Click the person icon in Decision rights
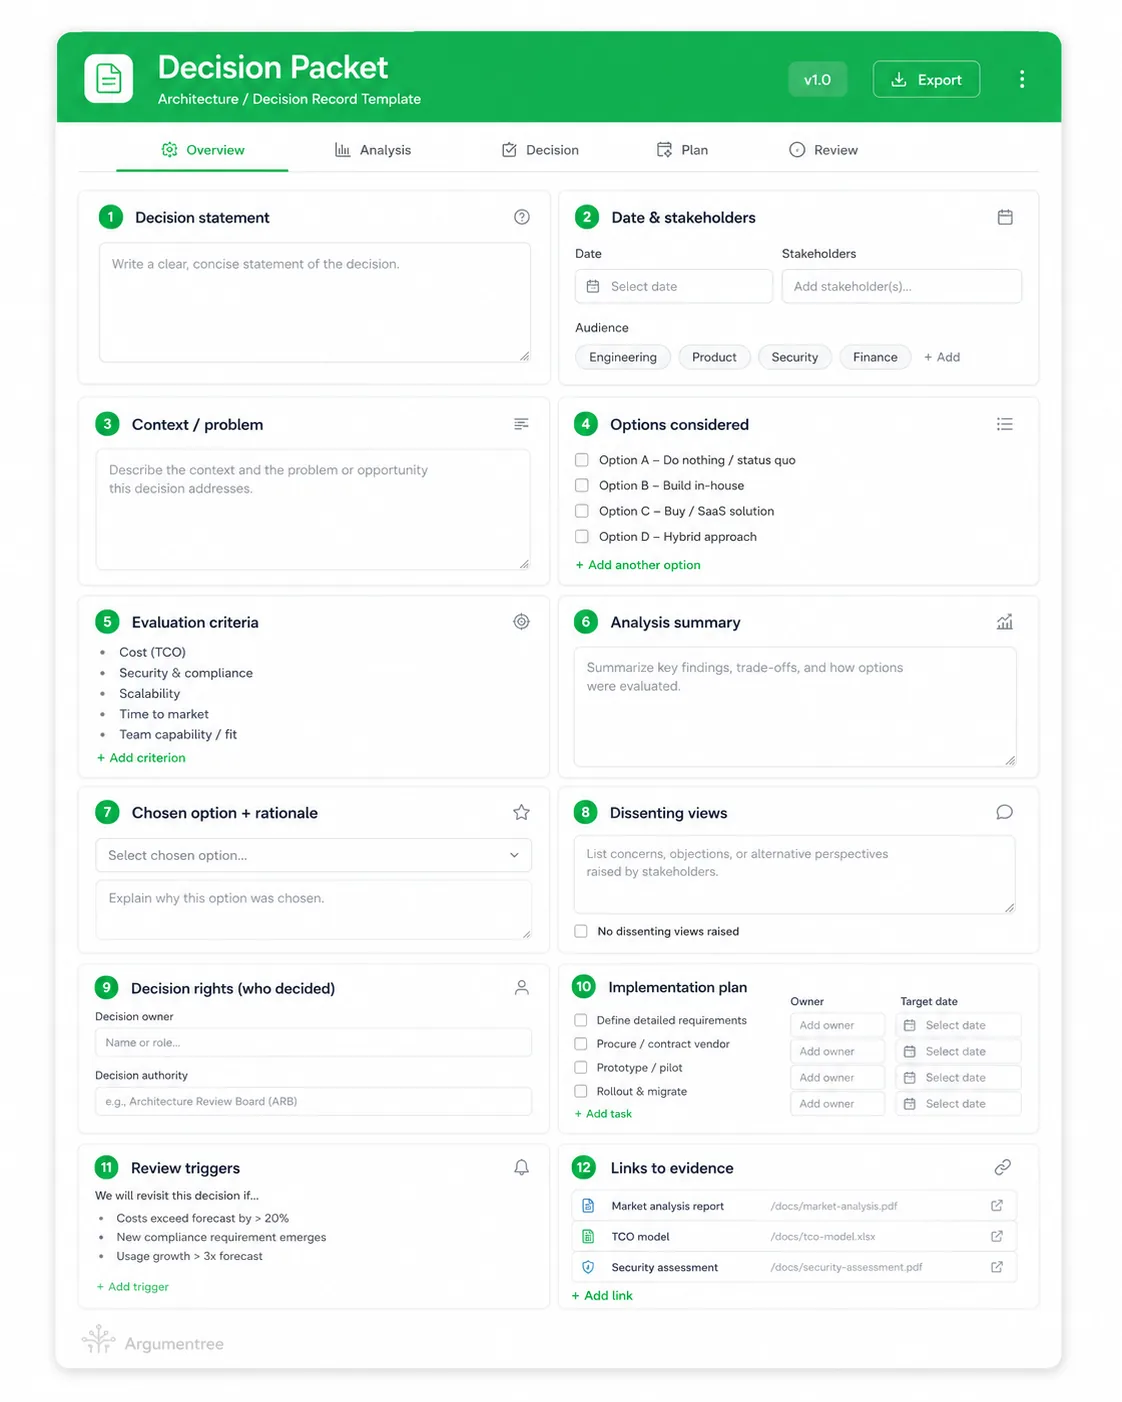The width and height of the screenshot is (1122, 1402). [x=521, y=987]
